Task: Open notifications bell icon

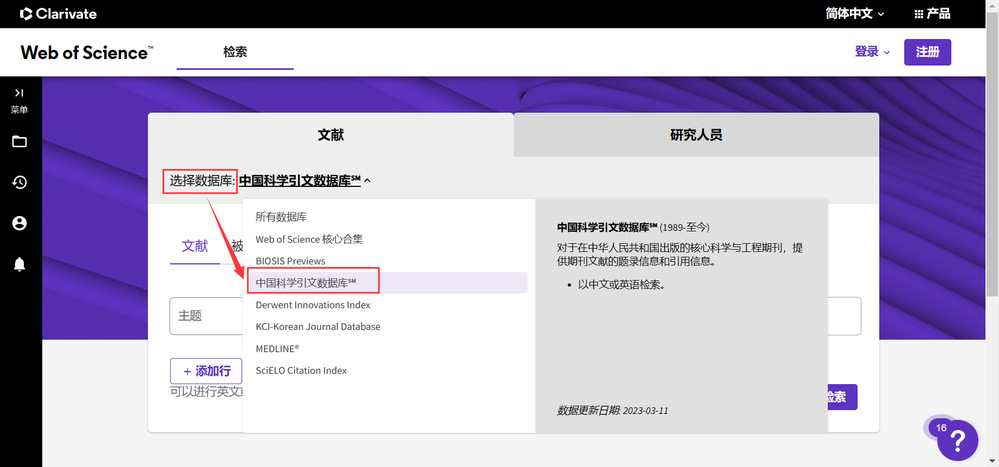Action: (19, 264)
